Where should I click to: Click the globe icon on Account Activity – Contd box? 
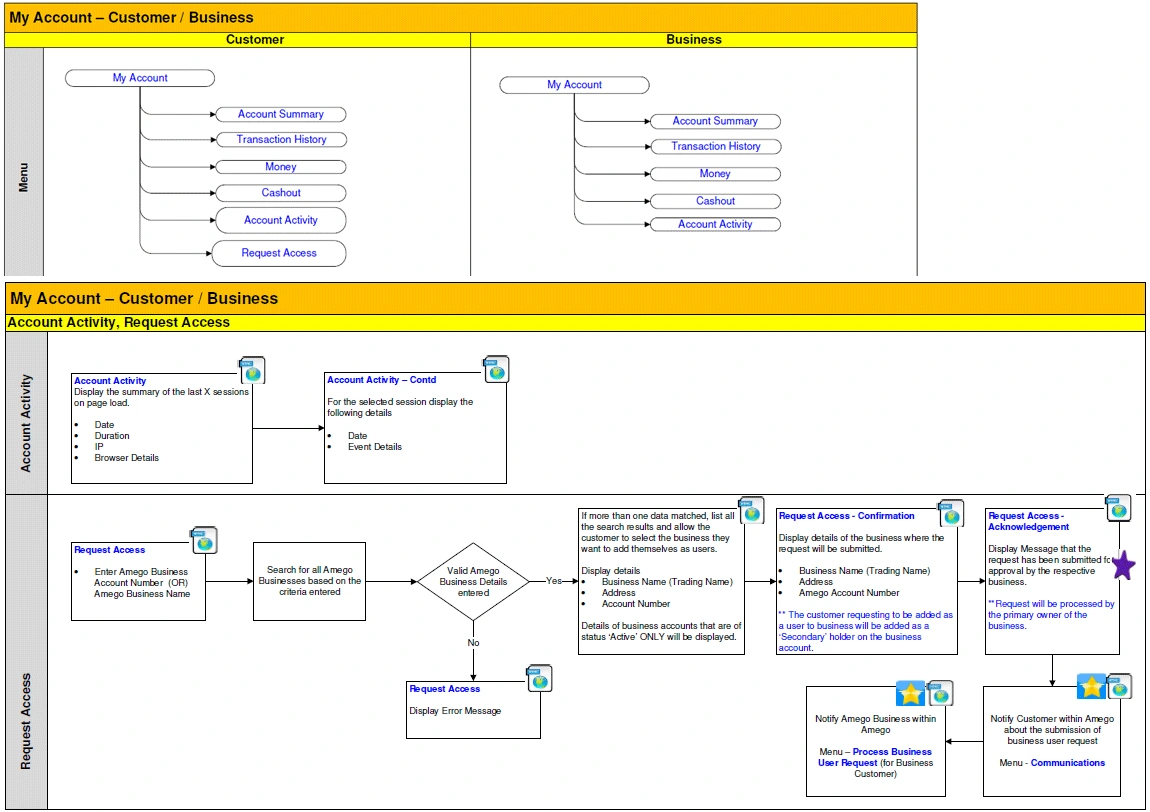point(496,370)
